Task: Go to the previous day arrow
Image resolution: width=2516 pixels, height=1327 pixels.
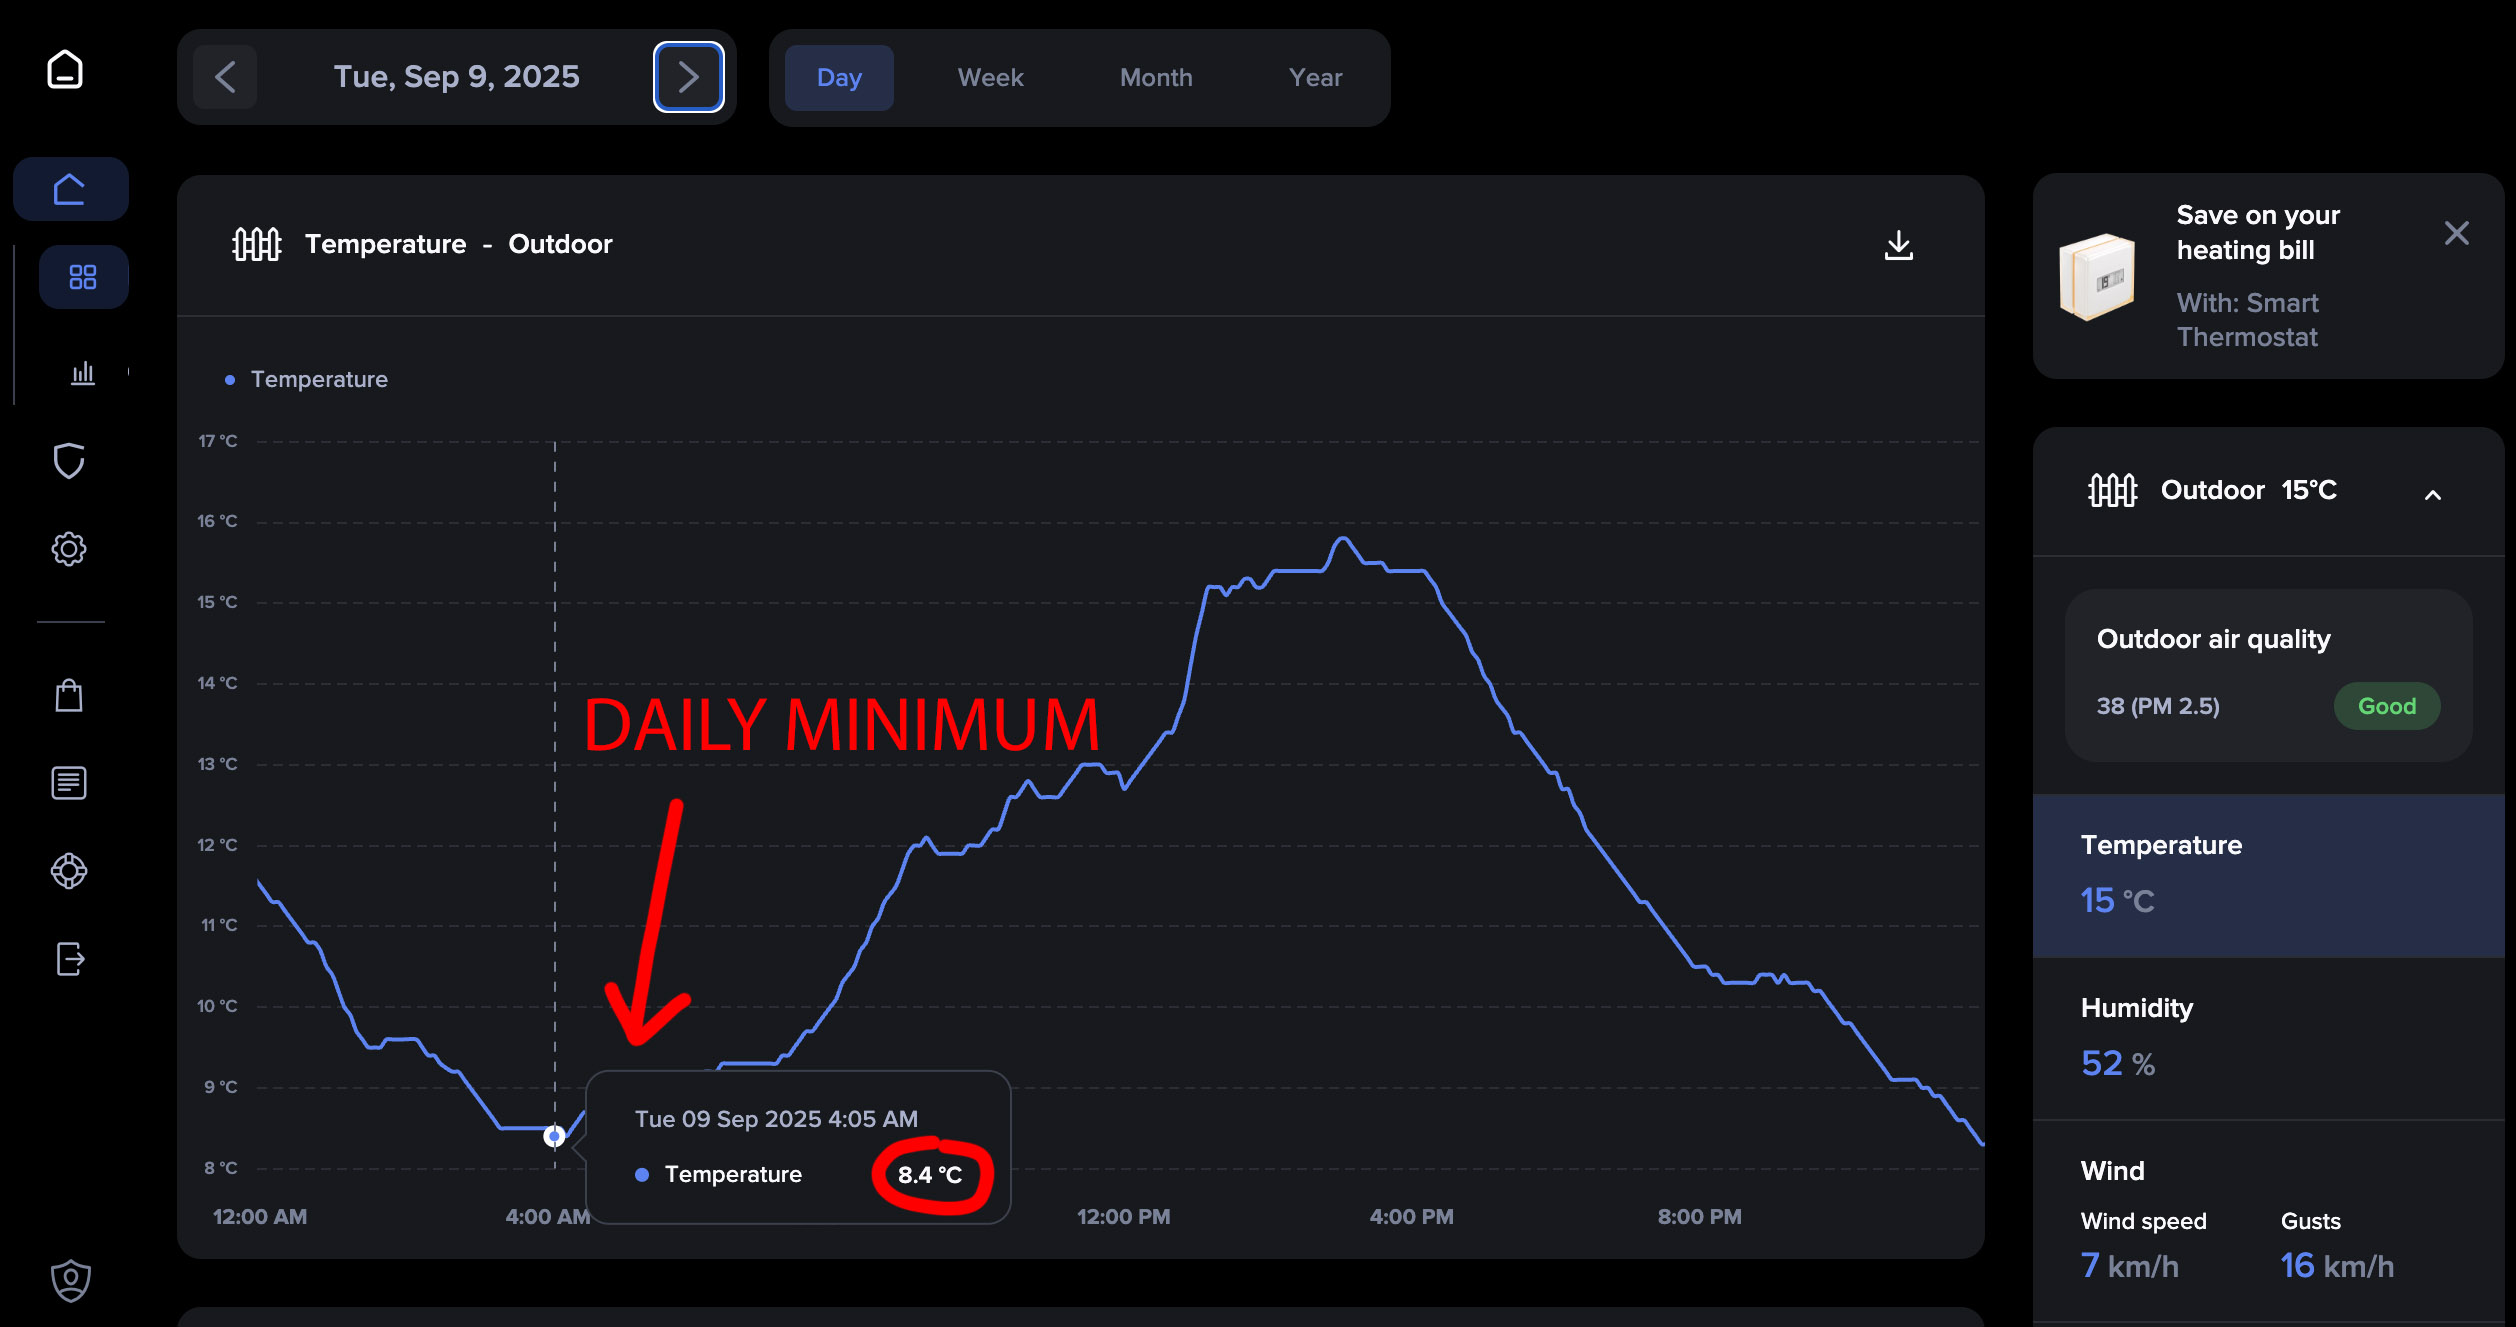Action: point(225,77)
